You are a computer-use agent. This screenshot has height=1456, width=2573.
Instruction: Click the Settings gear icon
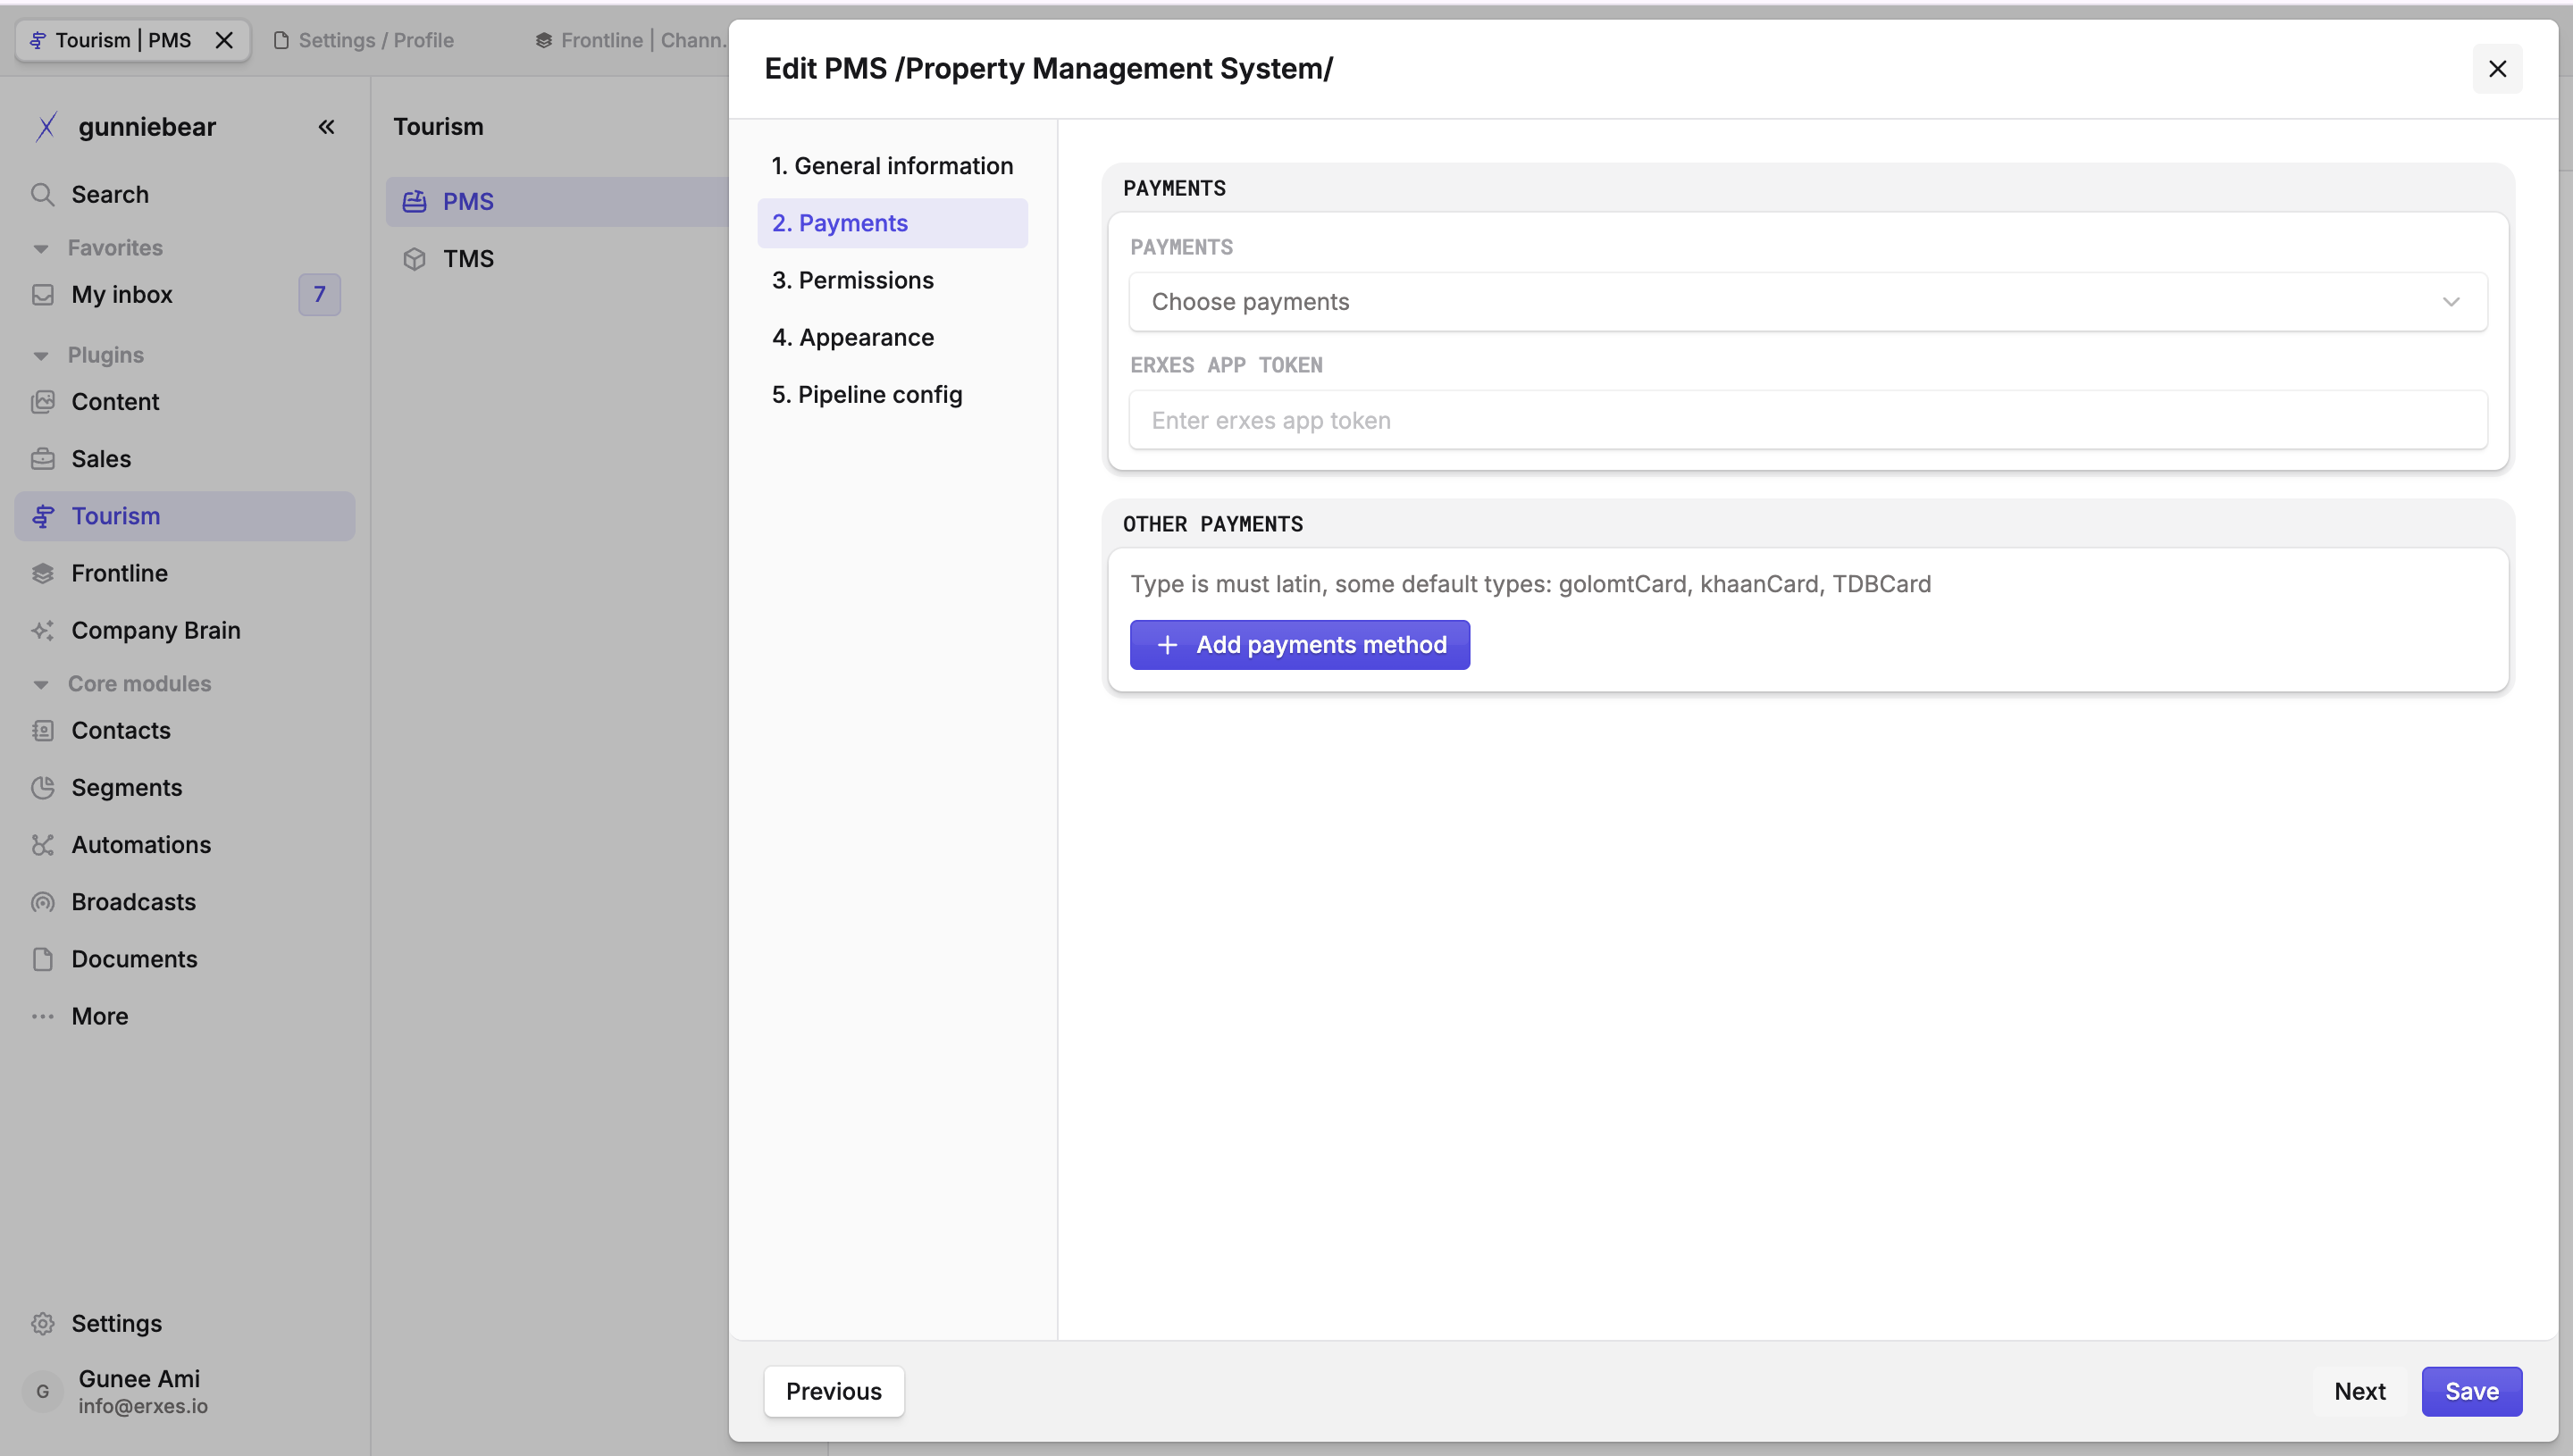(x=42, y=1323)
